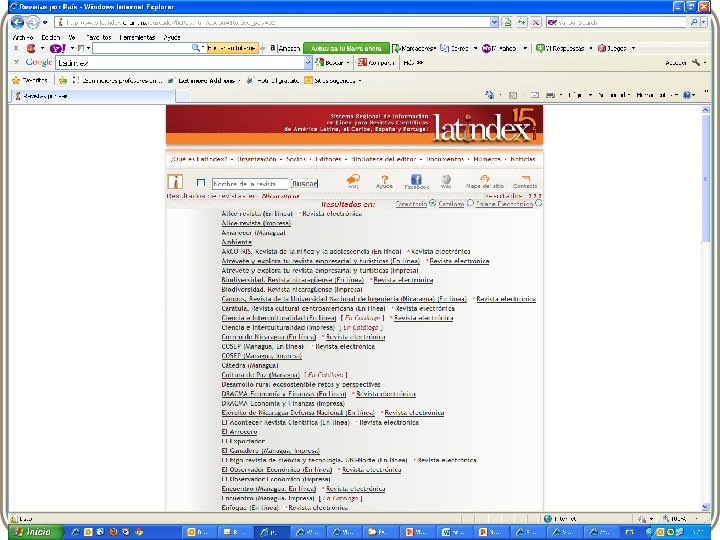The image size is (720, 540).
Task: Open the search provider dropdown next to magnifier
Action: pyautogui.click(x=704, y=22)
